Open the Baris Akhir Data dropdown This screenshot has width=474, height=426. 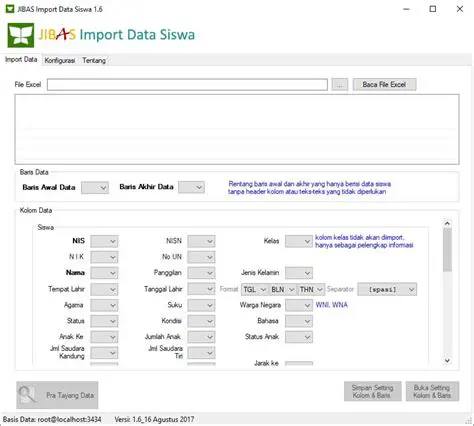[x=191, y=187]
